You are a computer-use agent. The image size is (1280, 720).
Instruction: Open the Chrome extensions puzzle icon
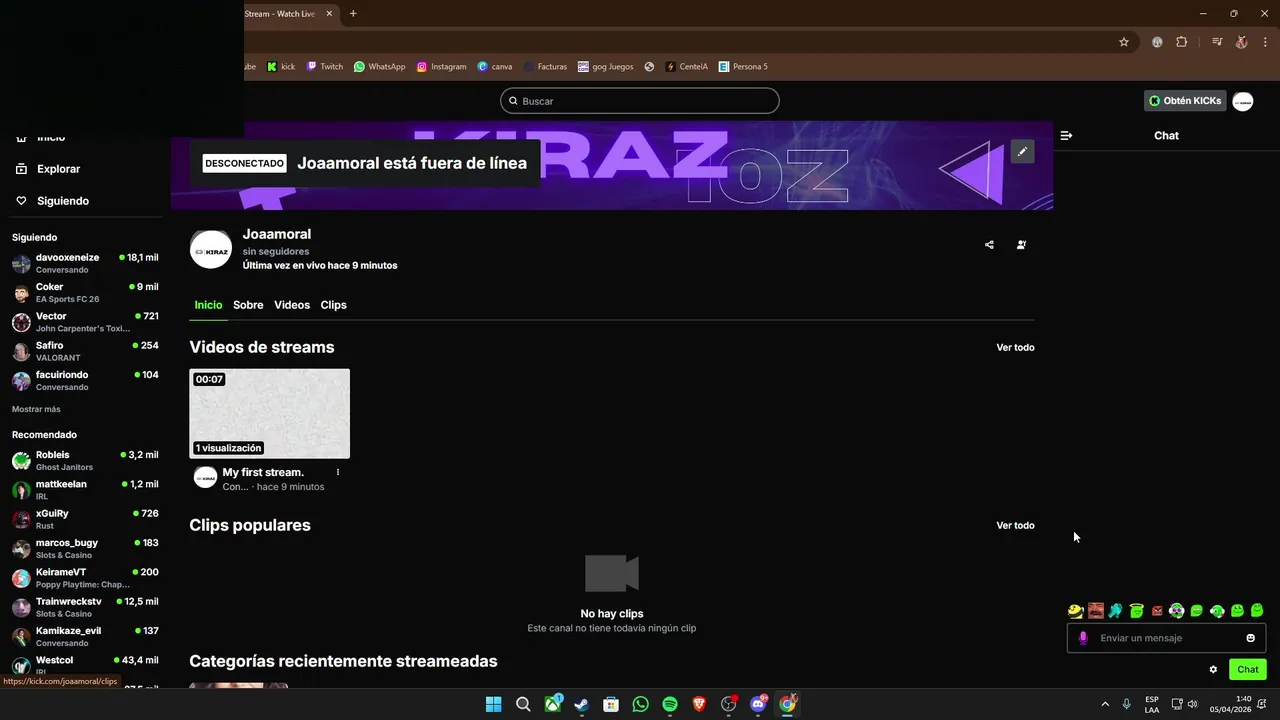pyautogui.click(x=1182, y=42)
